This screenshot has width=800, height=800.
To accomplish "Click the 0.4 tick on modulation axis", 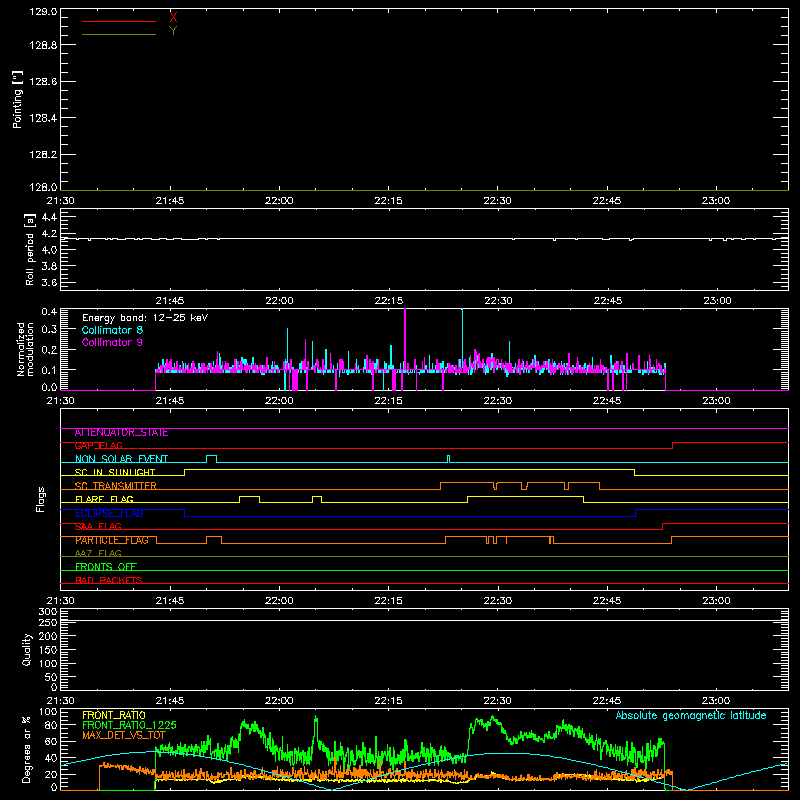I will click(49, 312).
